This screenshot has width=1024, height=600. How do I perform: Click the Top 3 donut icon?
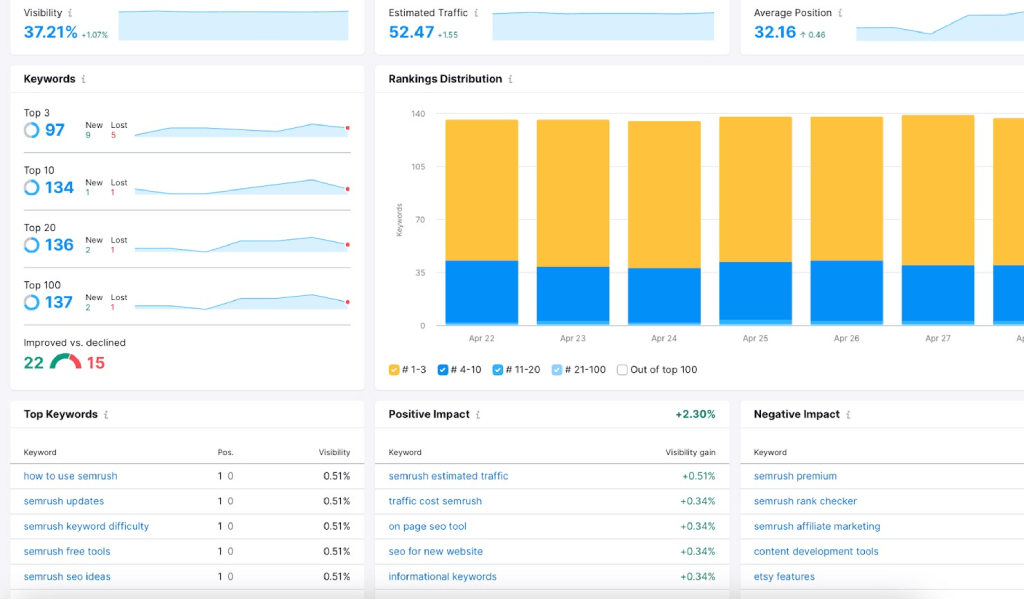coord(31,130)
